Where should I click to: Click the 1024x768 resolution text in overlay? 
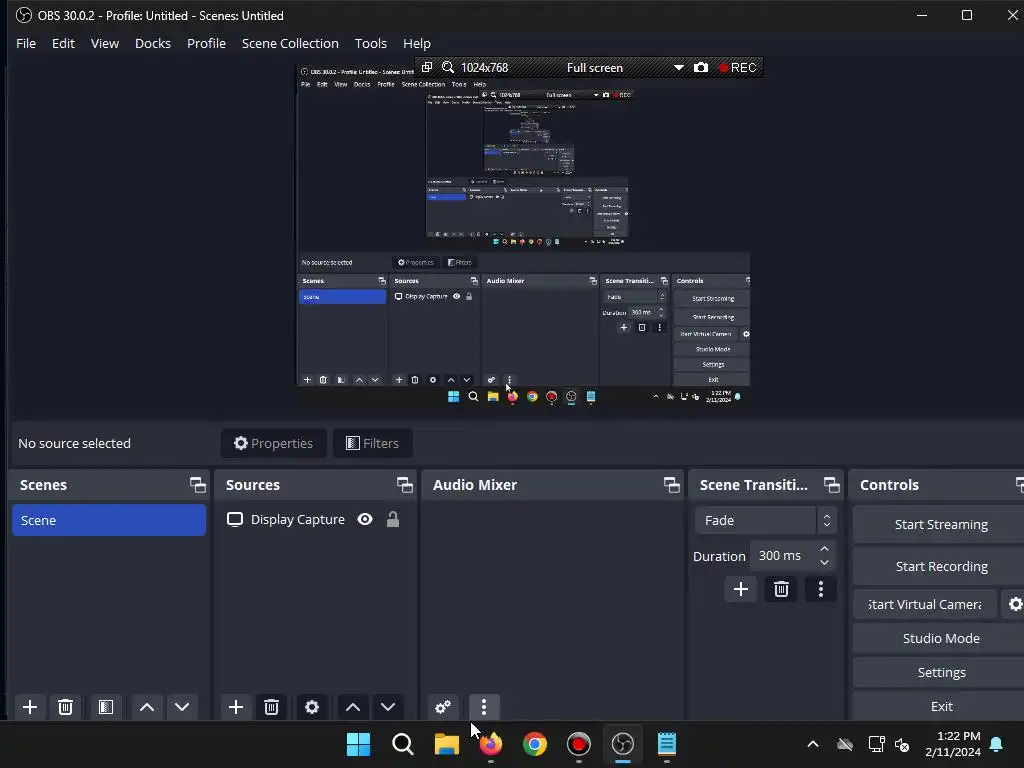point(485,67)
